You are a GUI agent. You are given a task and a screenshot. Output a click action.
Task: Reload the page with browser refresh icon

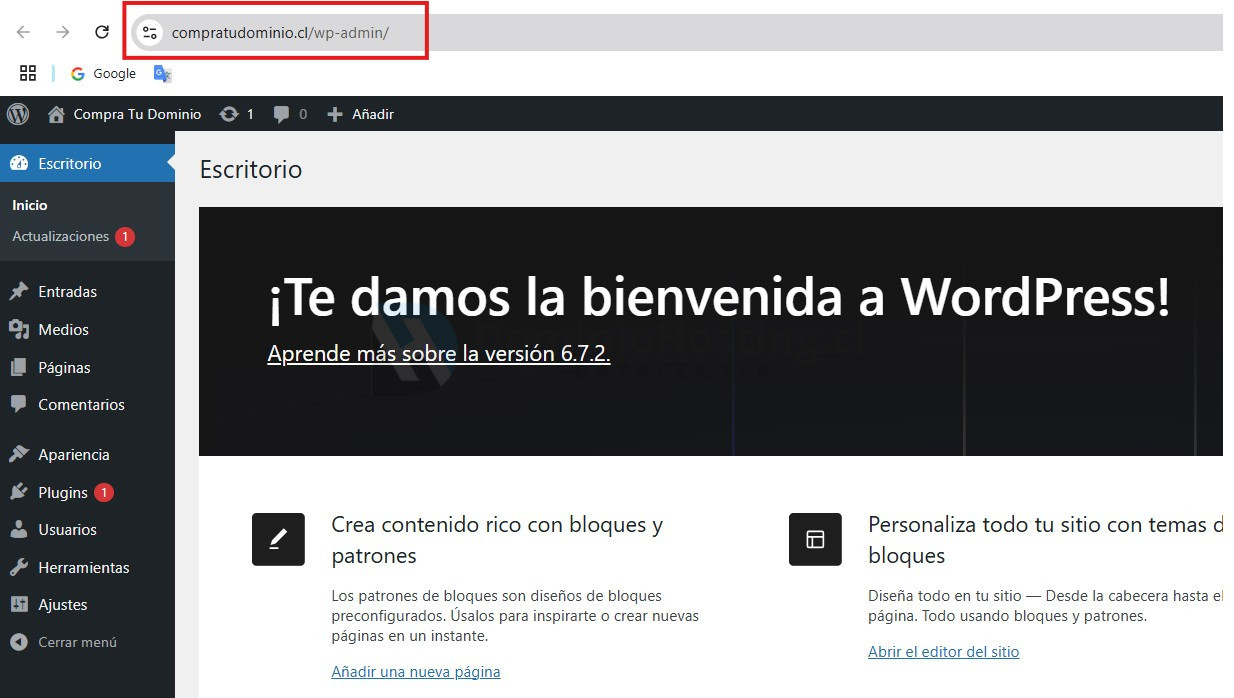pyautogui.click(x=102, y=32)
